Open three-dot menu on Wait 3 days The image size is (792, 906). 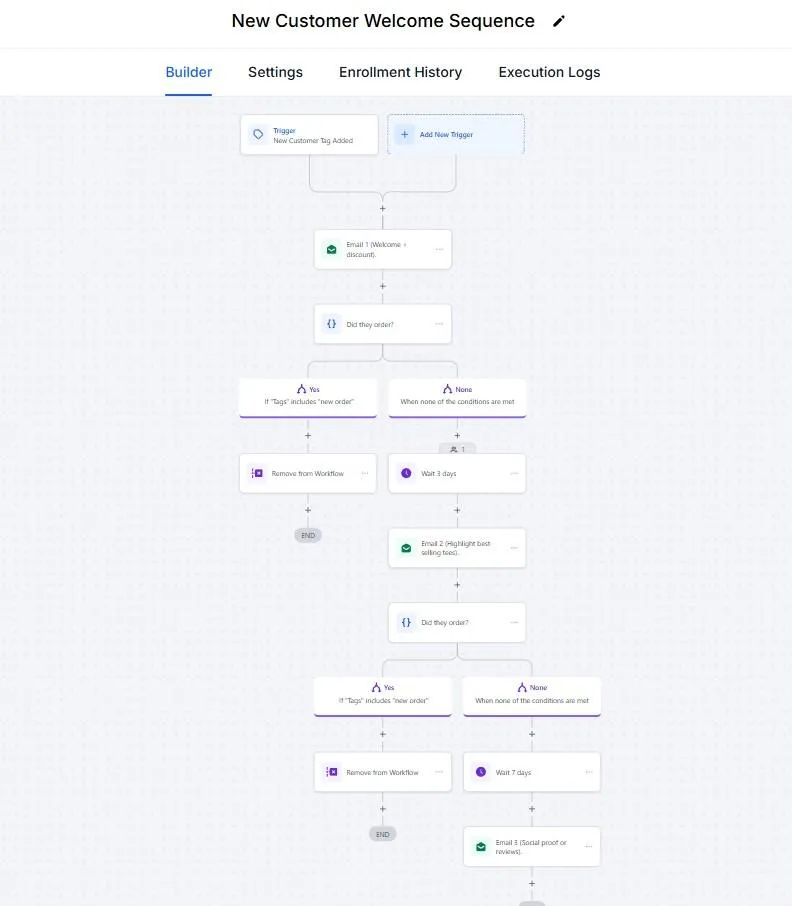coord(514,473)
